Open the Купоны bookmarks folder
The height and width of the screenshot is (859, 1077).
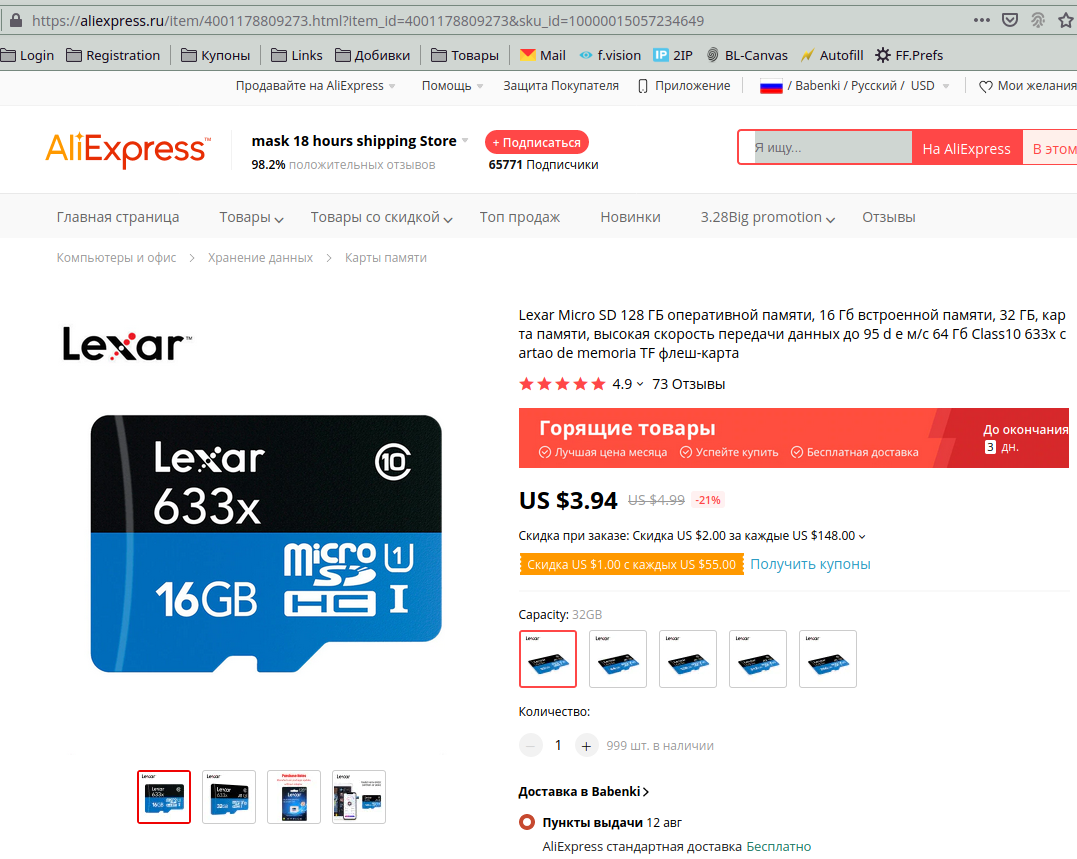coord(216,56)
